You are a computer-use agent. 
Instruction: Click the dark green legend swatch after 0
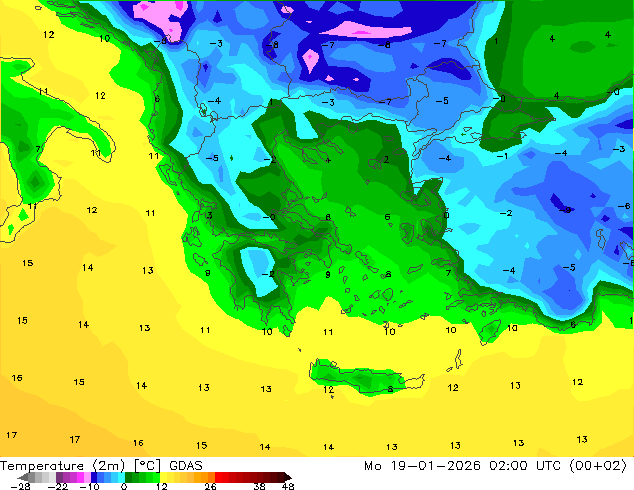click(x=129, y=477)
